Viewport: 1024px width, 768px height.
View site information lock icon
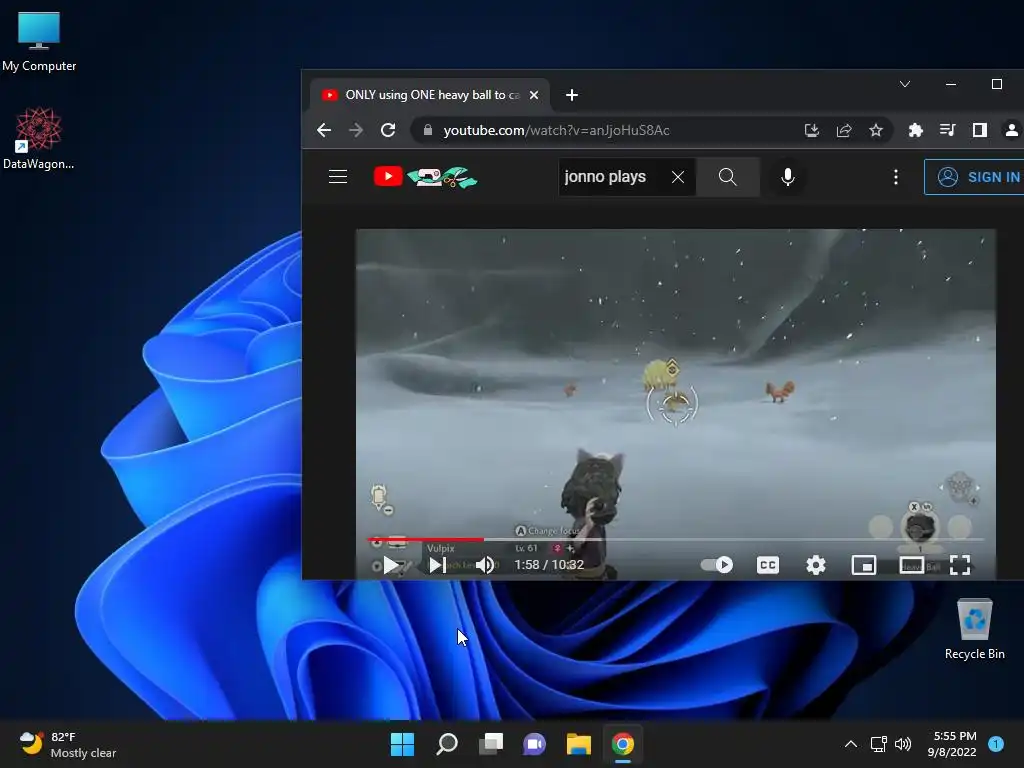tap(428, 130)
